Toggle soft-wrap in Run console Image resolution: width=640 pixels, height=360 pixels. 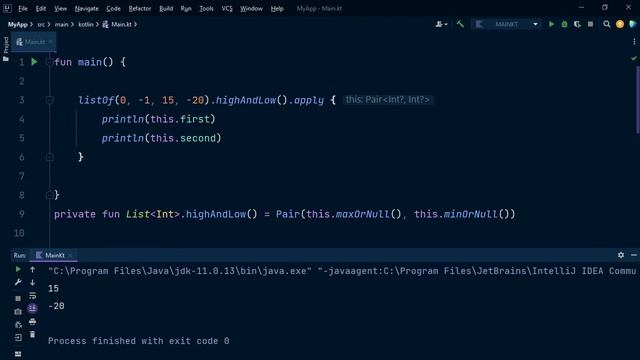click(32, 296)
